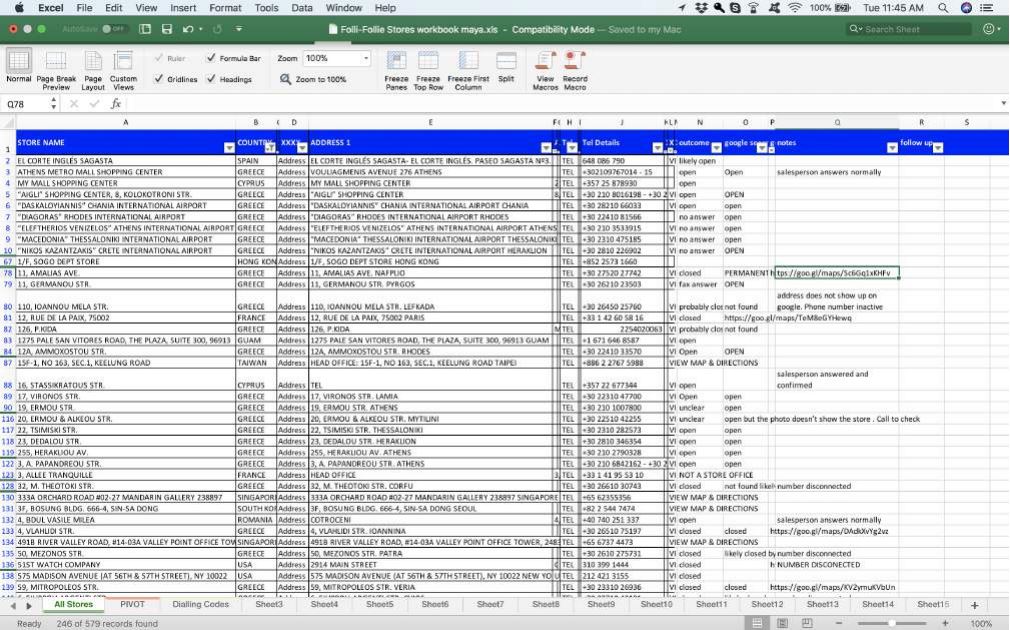This screenshot has height=630, width=1010.
Task: Click Zoom to 100% magnifier
Action: point(285,79)
